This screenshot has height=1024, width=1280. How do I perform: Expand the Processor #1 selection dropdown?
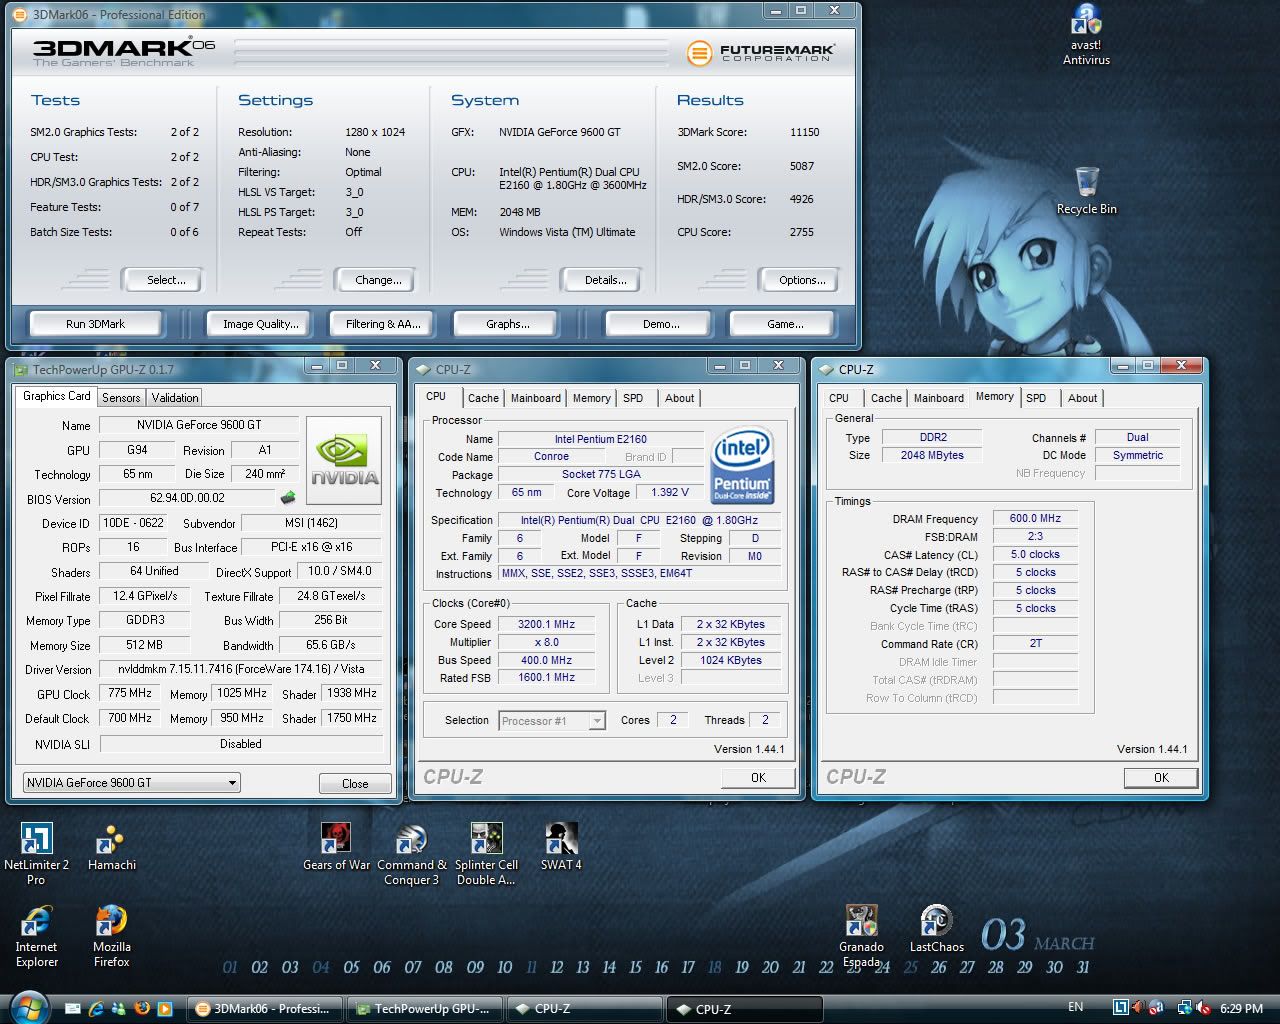[597, 721]
